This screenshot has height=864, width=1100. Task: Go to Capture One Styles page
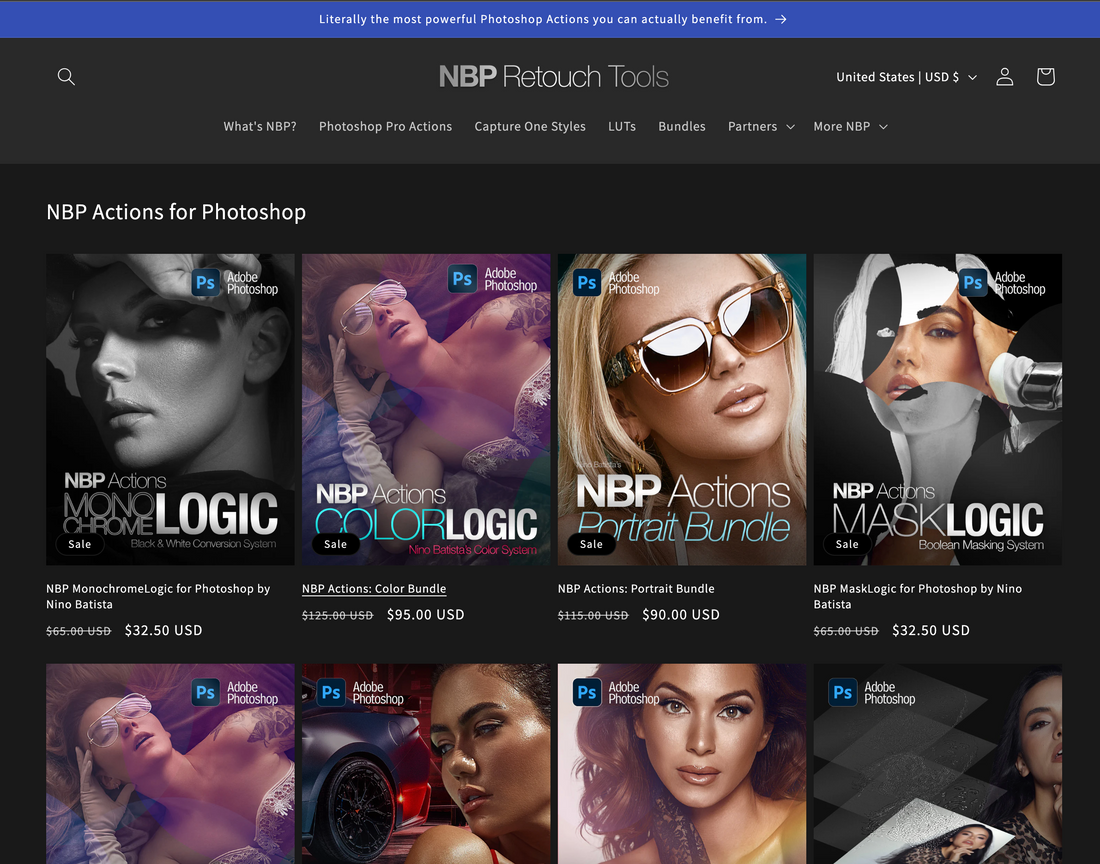(530, 126)
